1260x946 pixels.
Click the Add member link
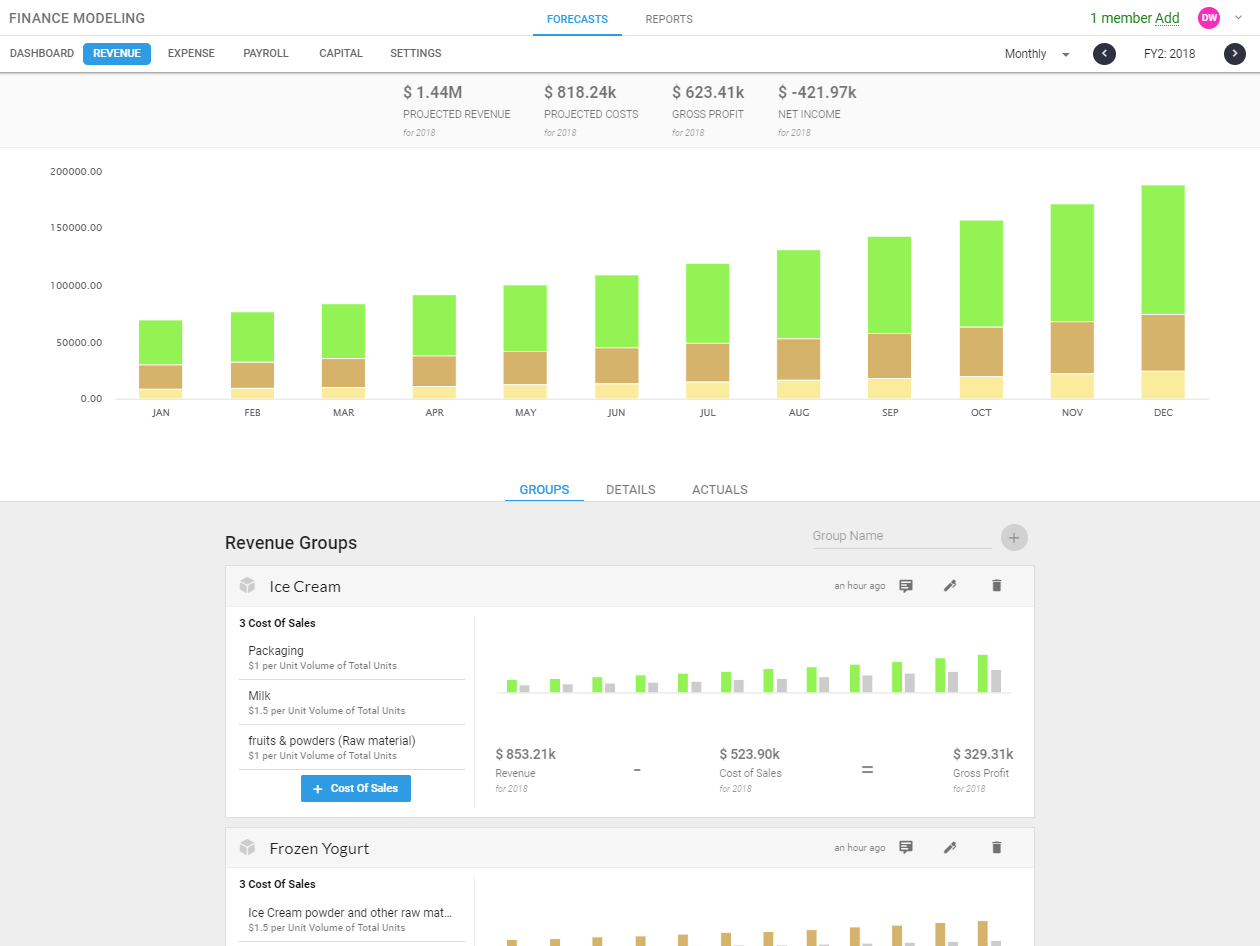[1167, 18]
